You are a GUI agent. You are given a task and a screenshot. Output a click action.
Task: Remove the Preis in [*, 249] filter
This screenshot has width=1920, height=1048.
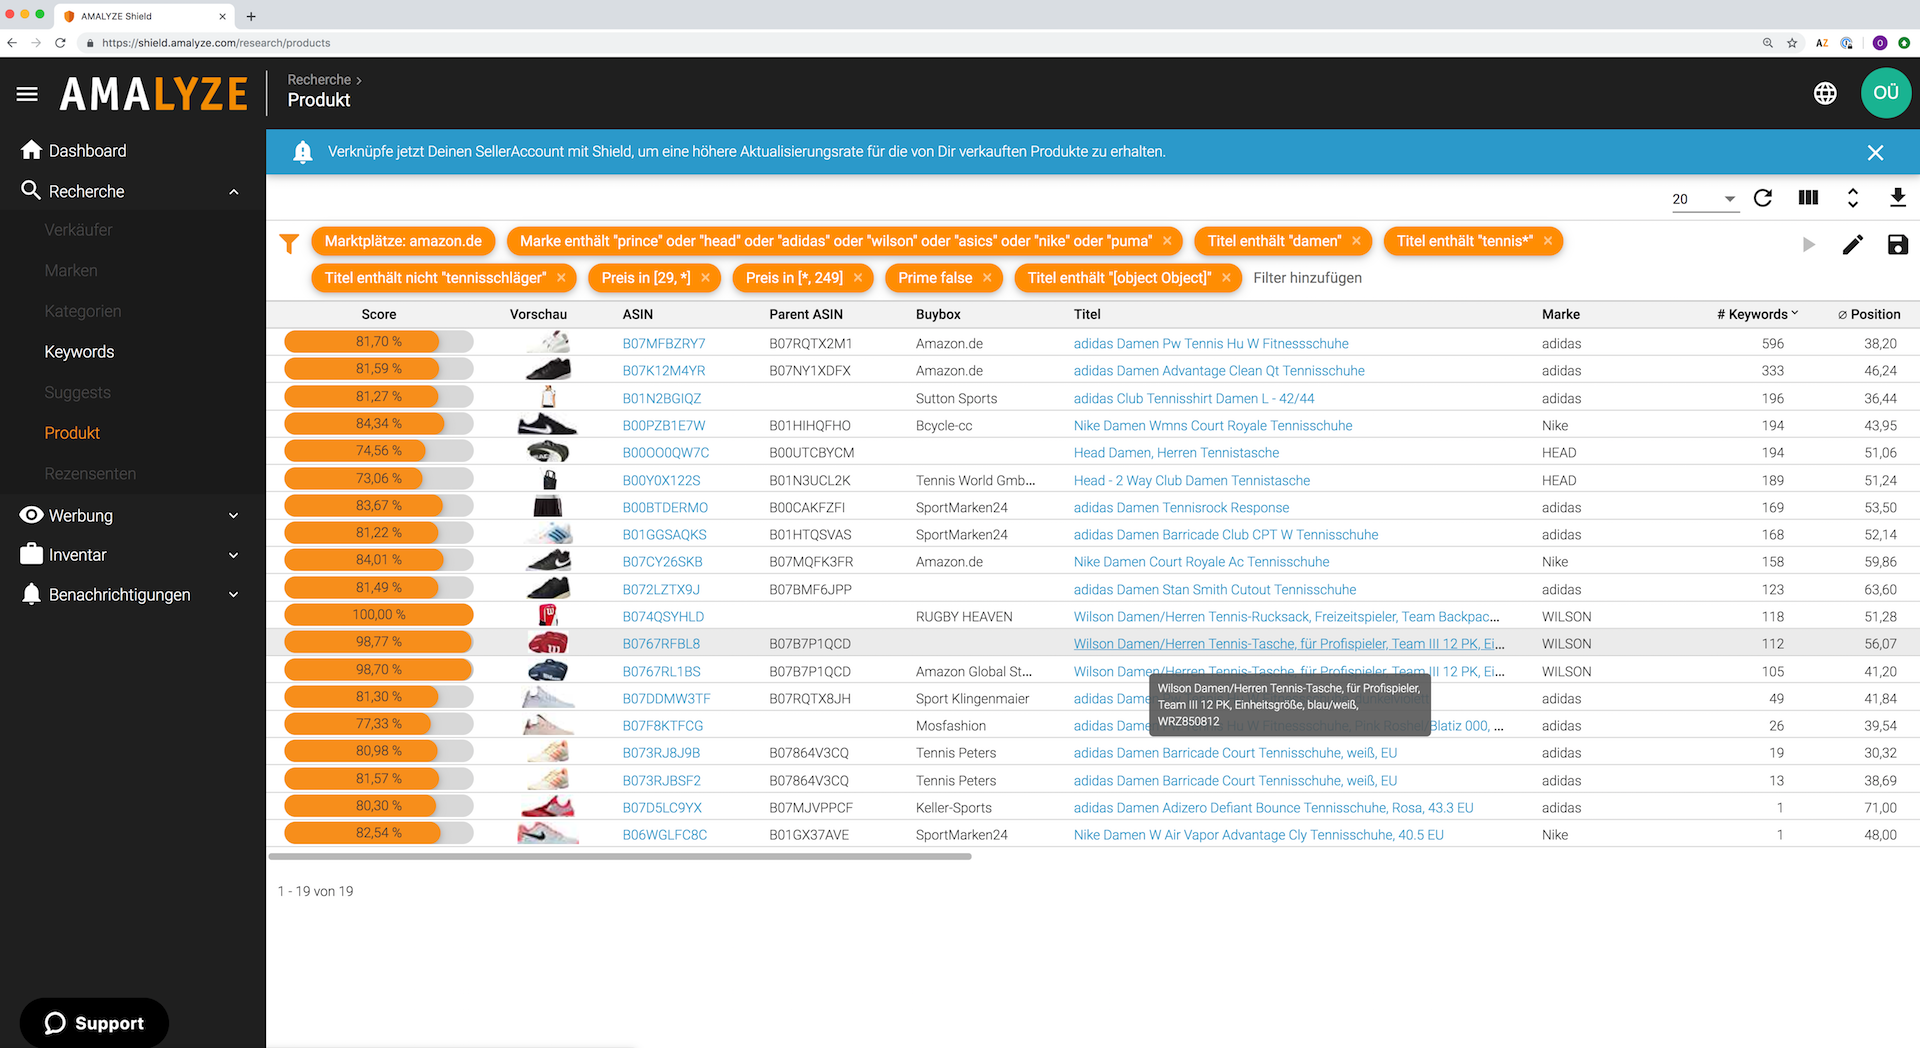858,278
